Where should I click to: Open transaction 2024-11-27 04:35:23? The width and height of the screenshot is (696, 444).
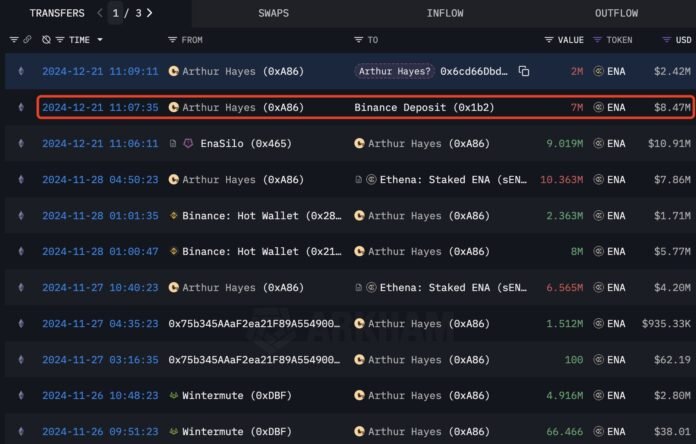[x=100, y=324]
